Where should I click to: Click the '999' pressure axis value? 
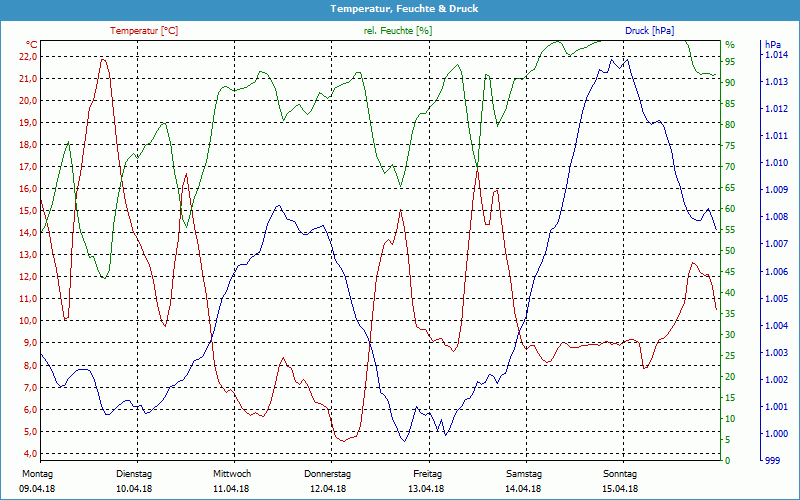[772, 461]
